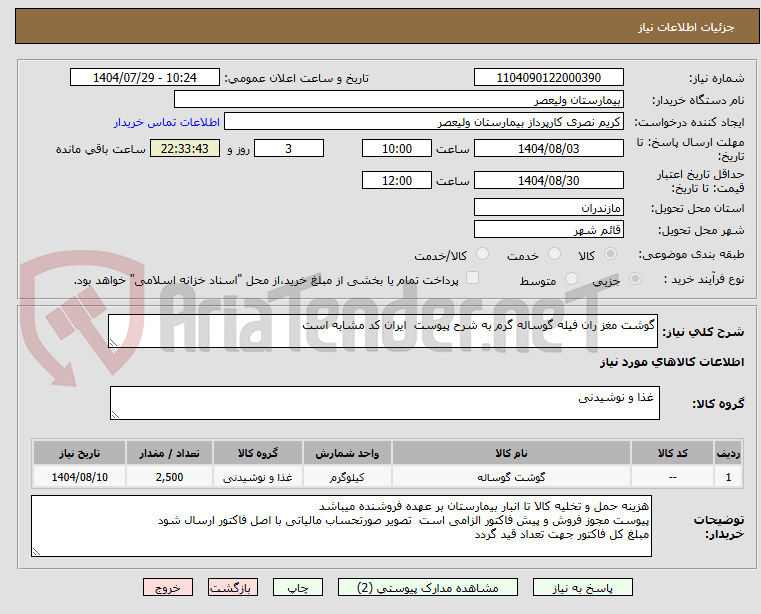Viewport: 761px width, 614px height.
Task: Click the نام کالا column header
Action: coord(511,453)
